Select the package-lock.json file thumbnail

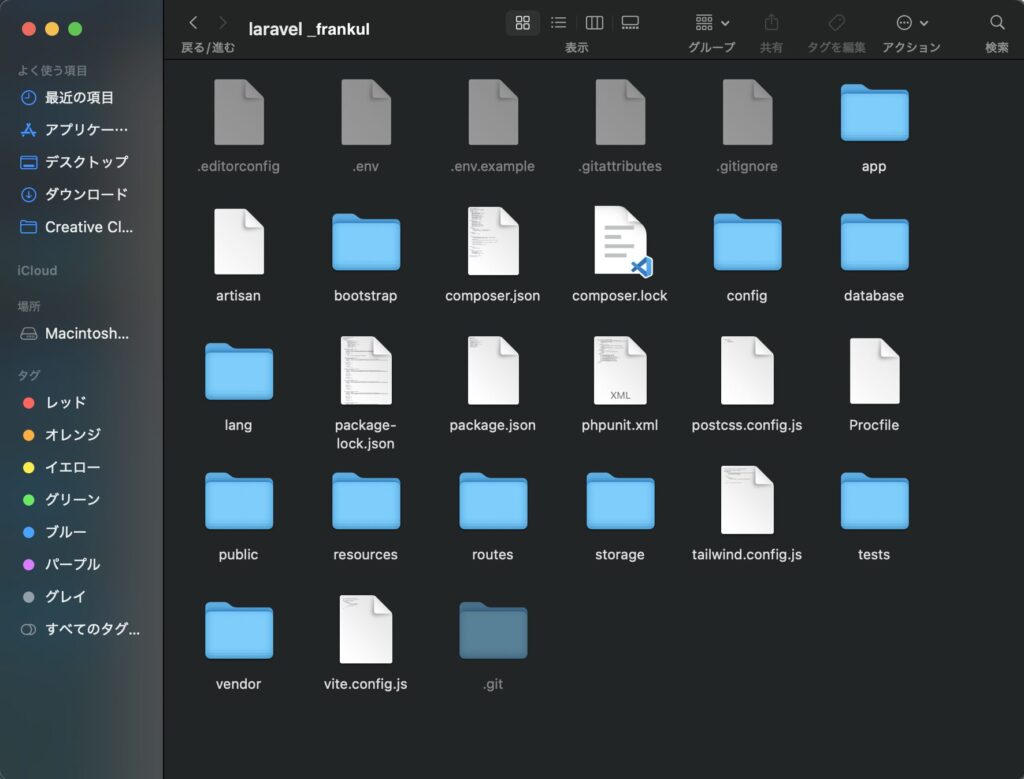[366, 370]
